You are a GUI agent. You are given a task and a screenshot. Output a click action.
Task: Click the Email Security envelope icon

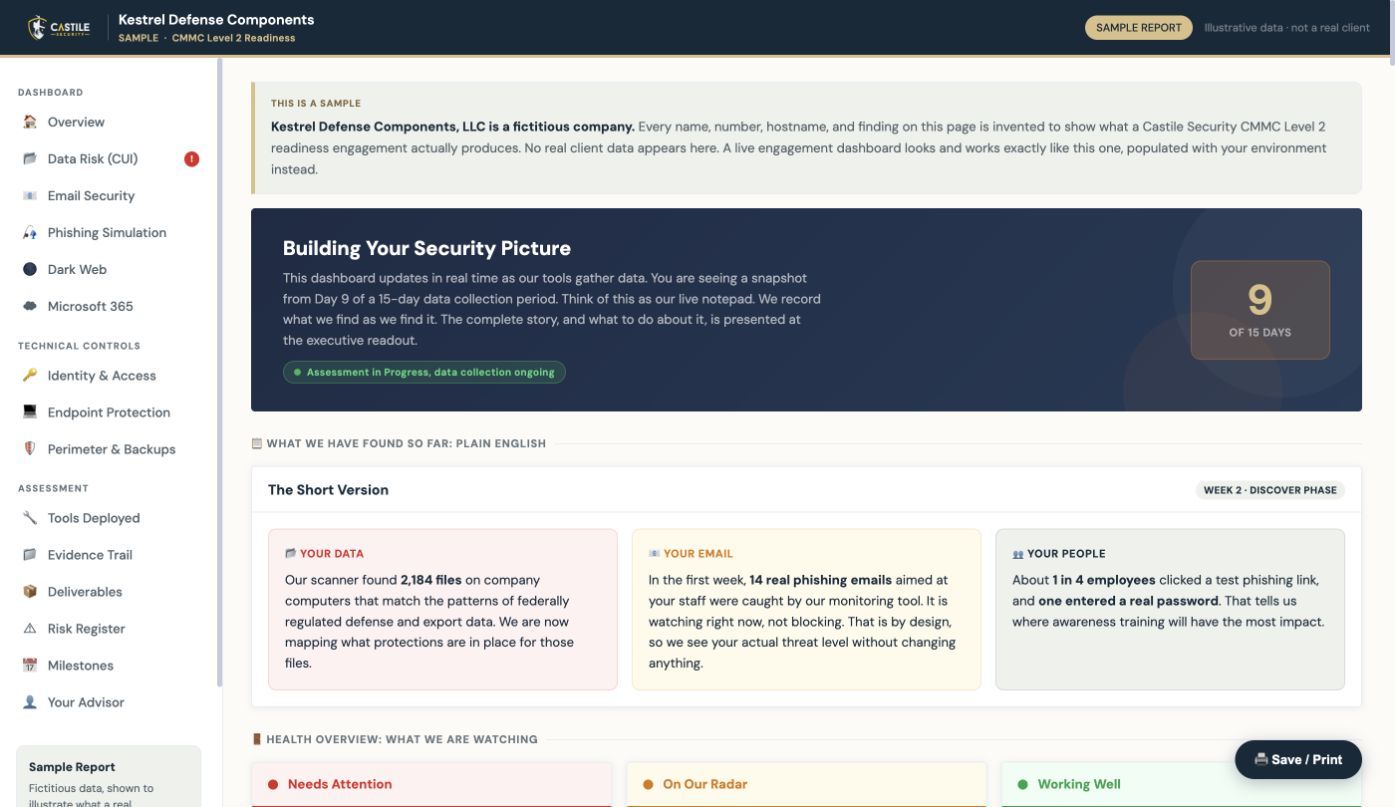coord(30,196)
